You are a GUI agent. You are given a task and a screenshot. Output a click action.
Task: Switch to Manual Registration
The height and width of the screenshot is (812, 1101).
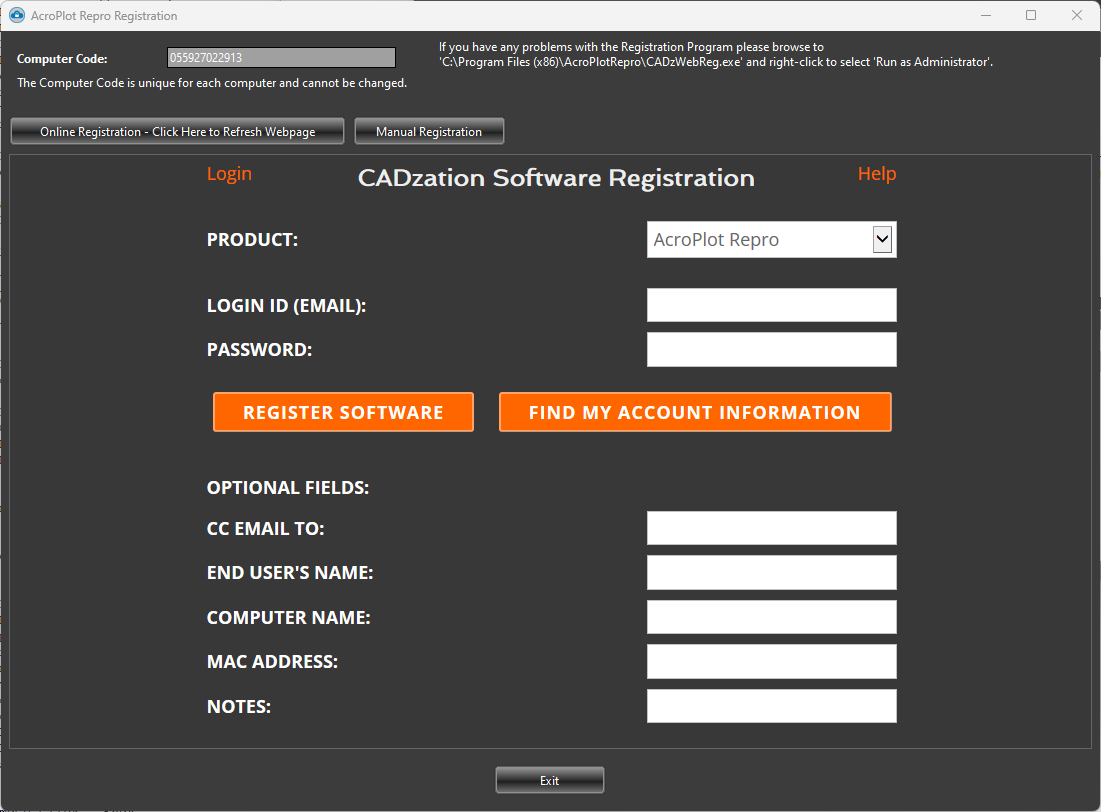coord(429,130)
